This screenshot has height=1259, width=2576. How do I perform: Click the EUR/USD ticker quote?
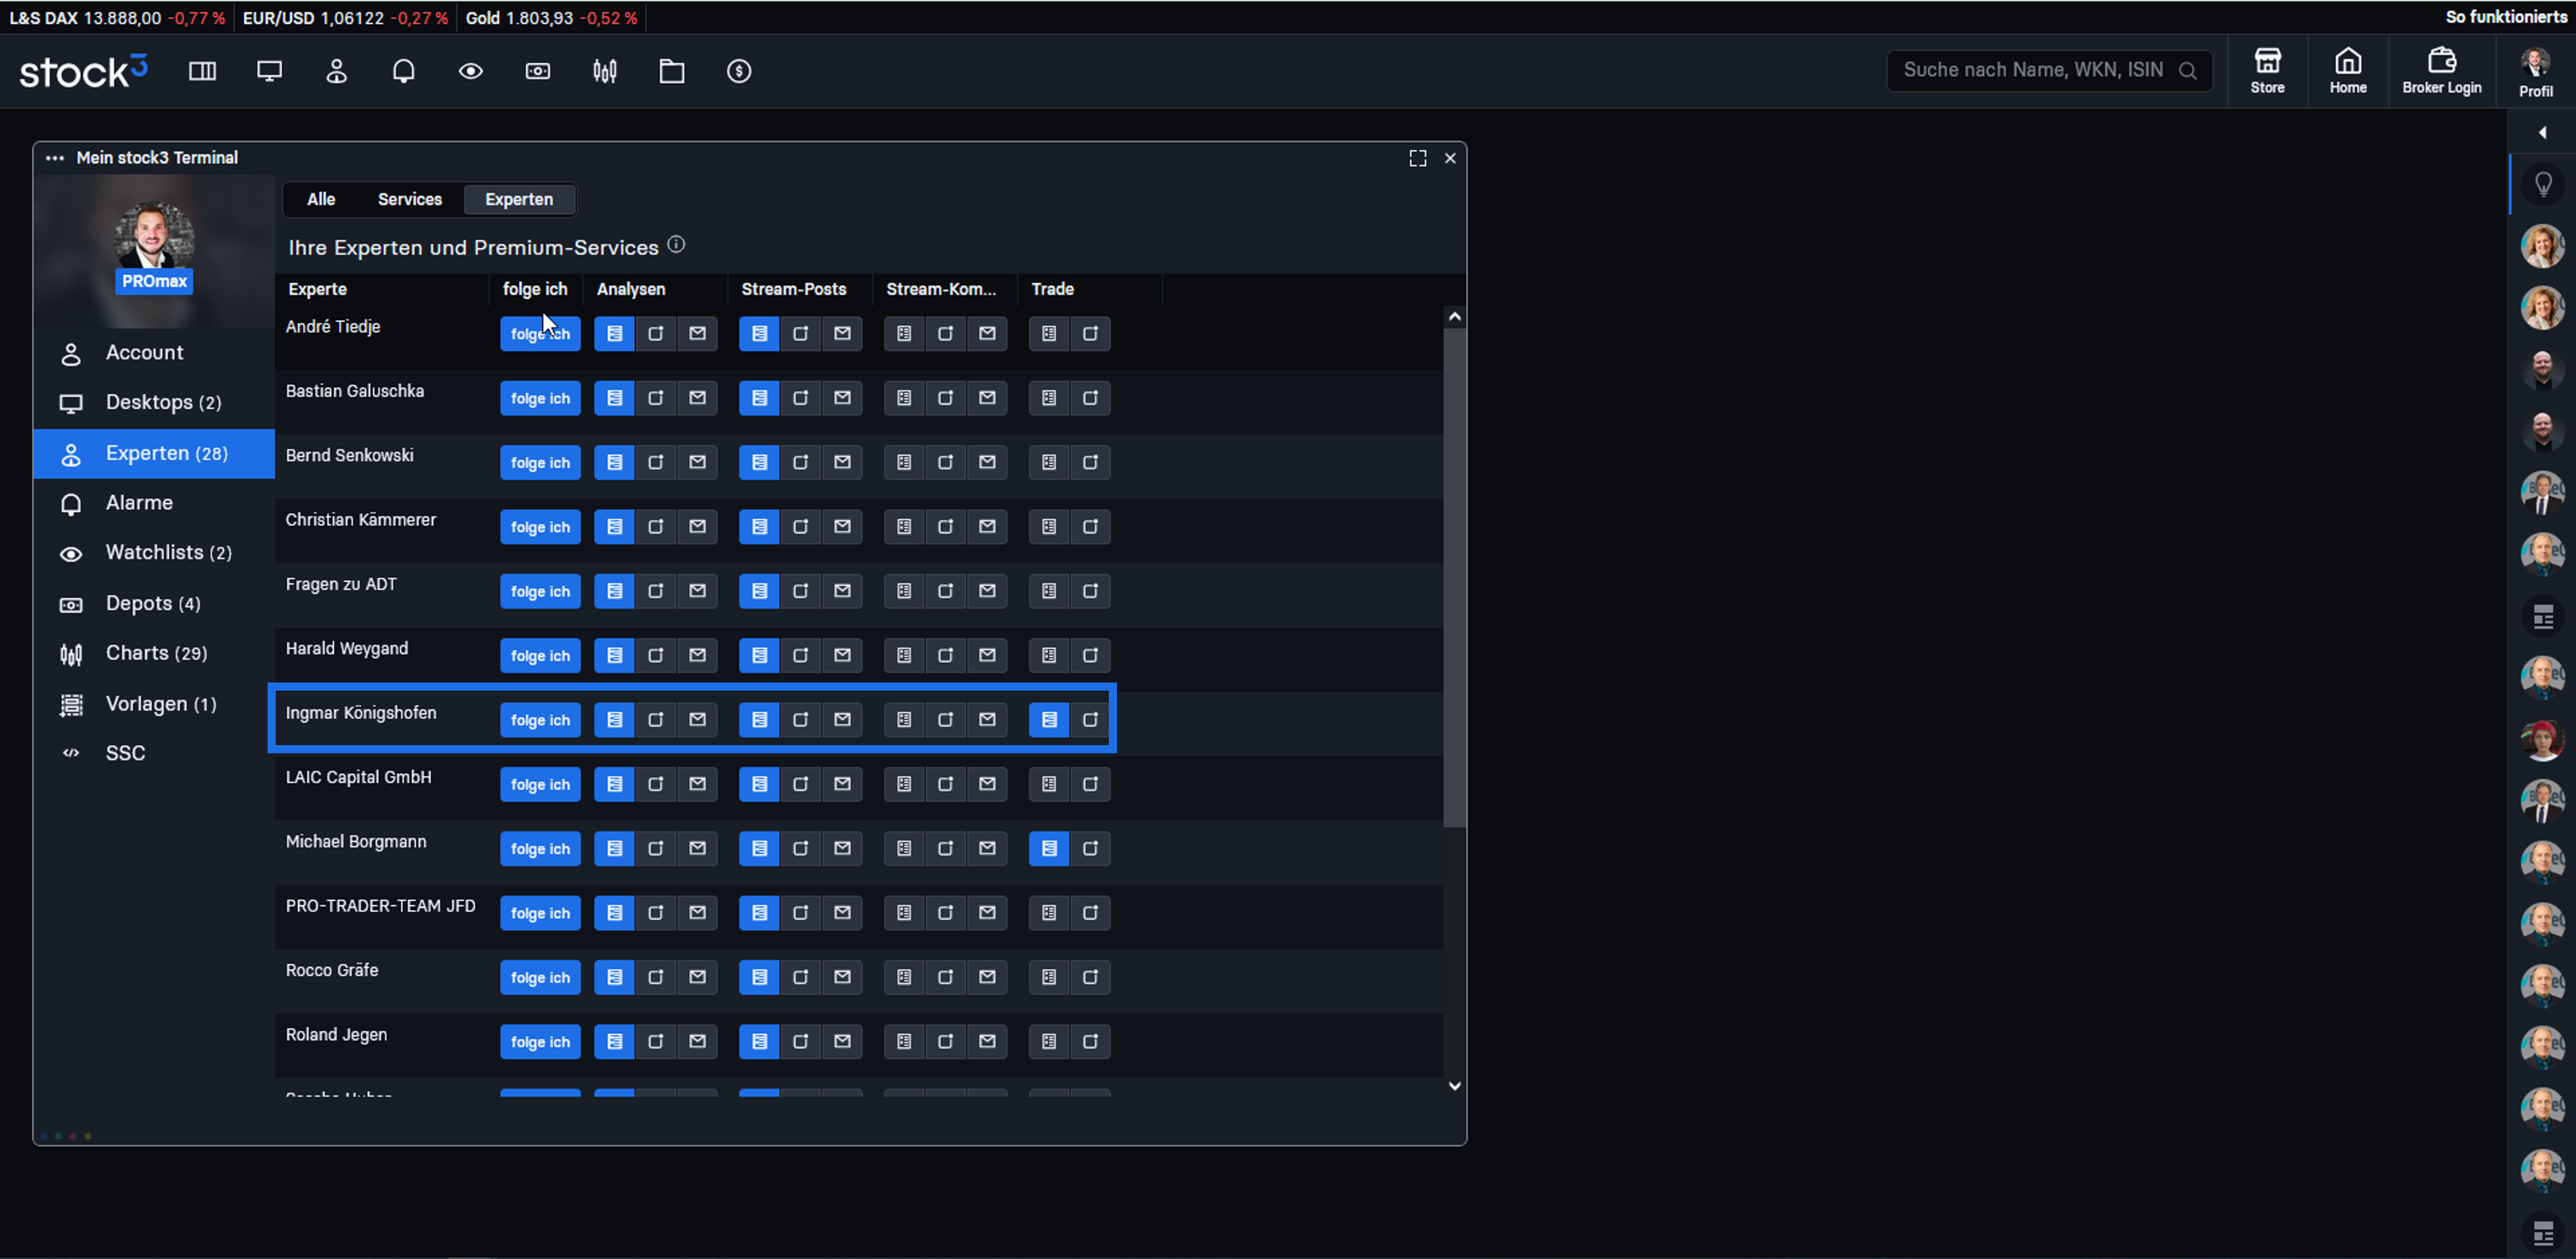345,18
